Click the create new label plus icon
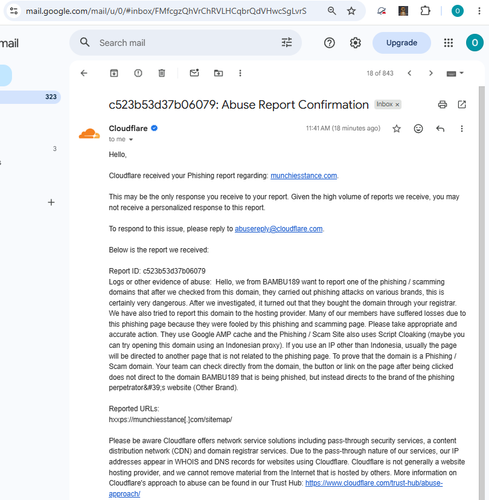The image size is (489, 500). click(51, 202)
